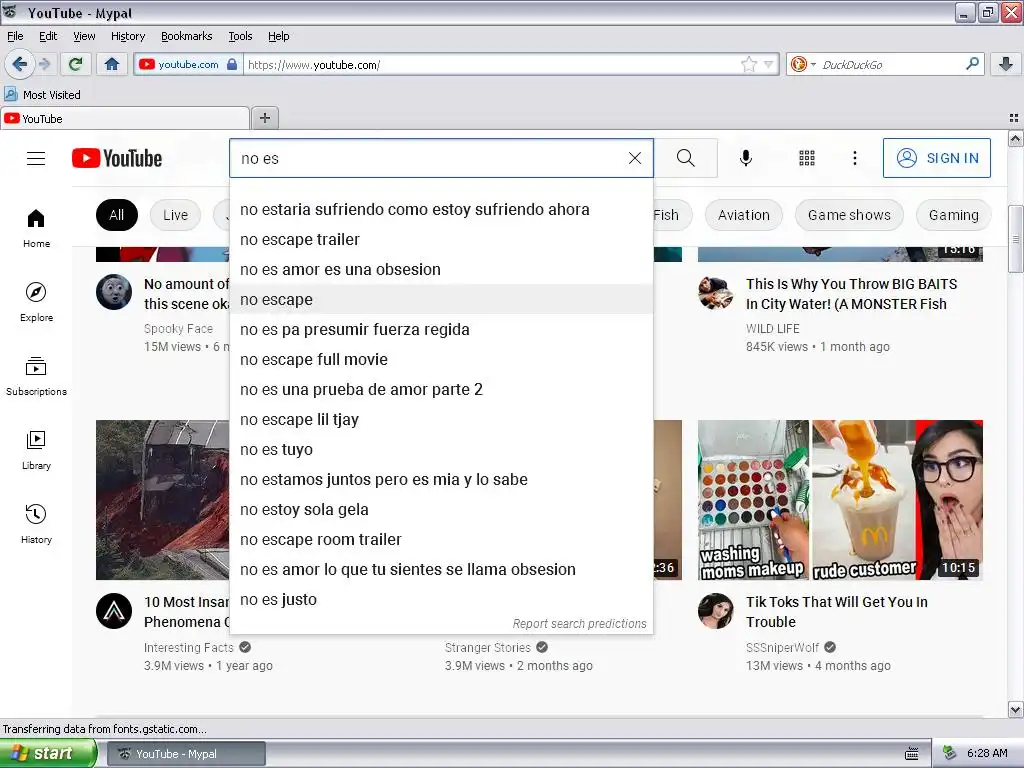Bookmark page with the star icon
Screen dimensions: 1024x768
click(748, 64)
